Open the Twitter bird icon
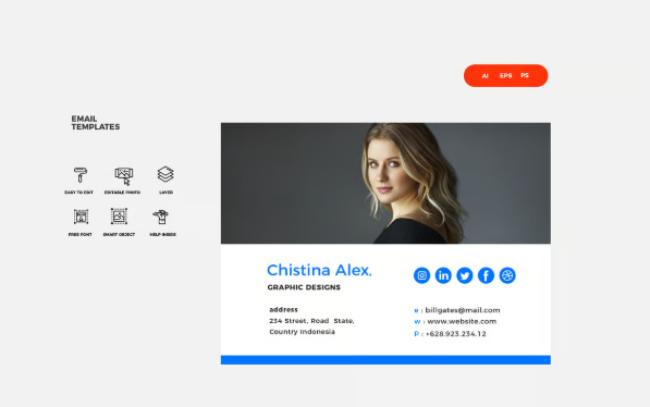Image resolution: width=650 pixels, height=407 pixels. (465, 276)
